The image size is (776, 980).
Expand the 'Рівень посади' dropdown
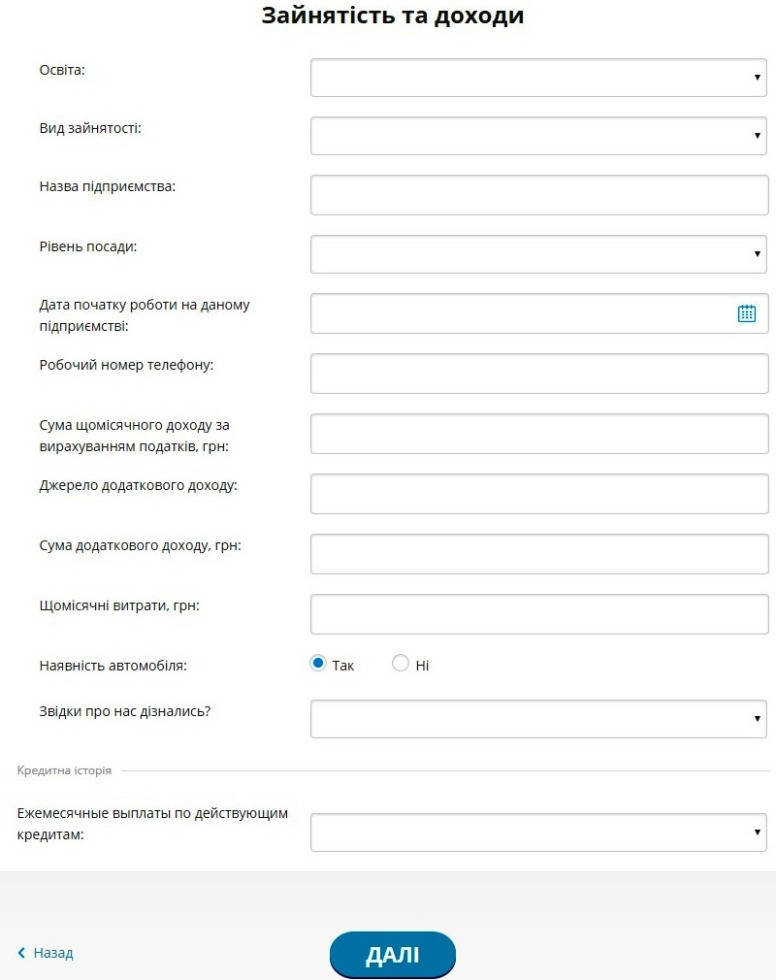coord(538,254)
